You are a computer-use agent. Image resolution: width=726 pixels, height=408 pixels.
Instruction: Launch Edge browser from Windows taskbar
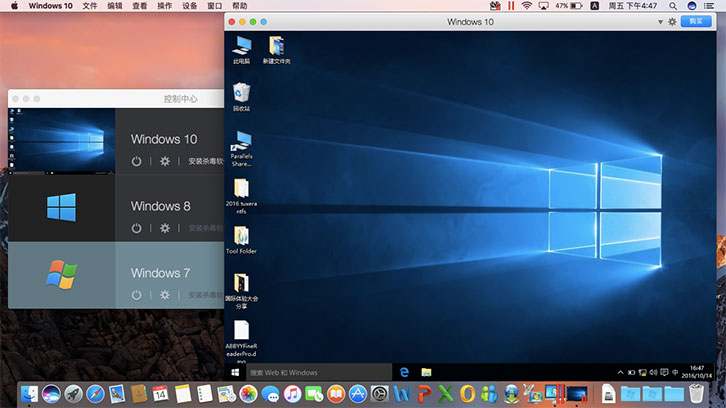tap(405, 372)
